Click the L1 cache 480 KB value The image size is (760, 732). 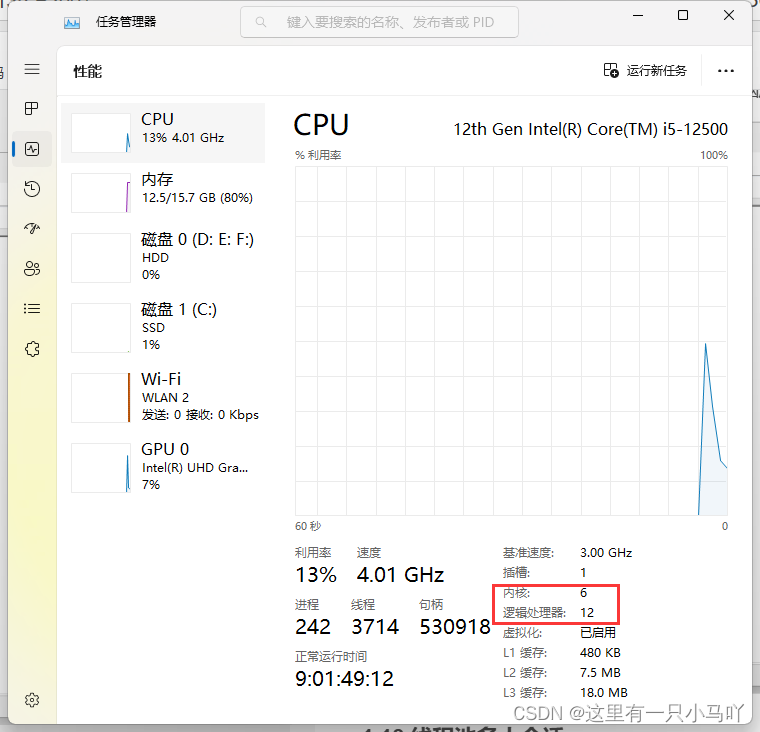pyautogui.click(x=600, y=652)
